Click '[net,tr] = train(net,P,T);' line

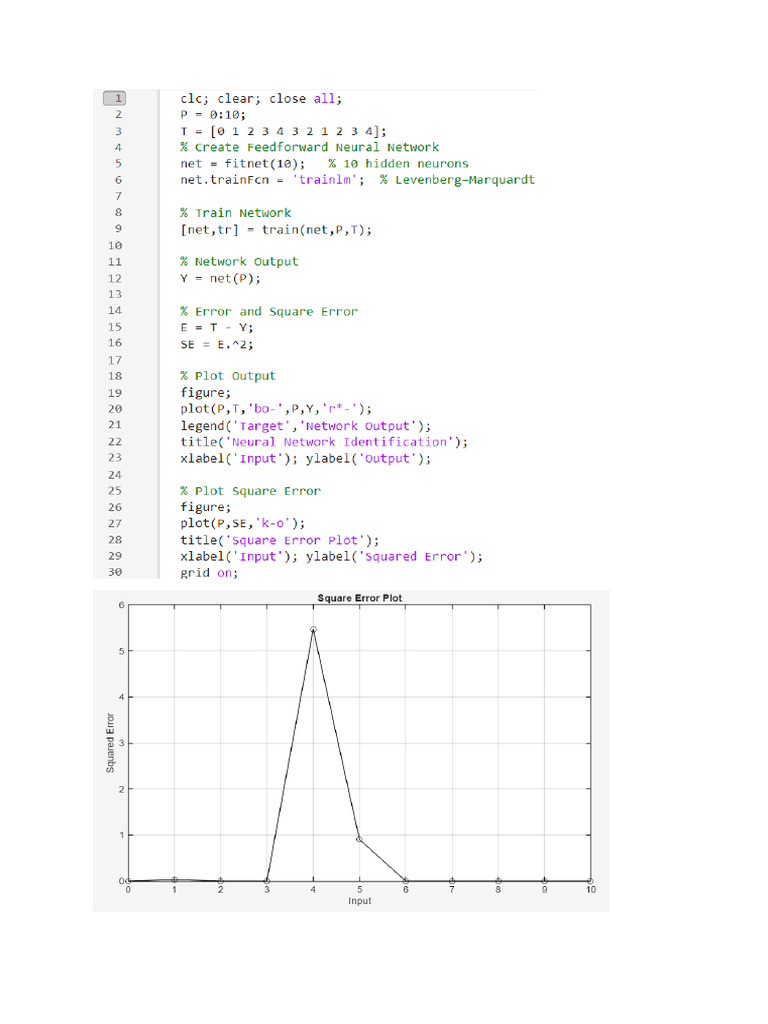click(x=276, y=230)
